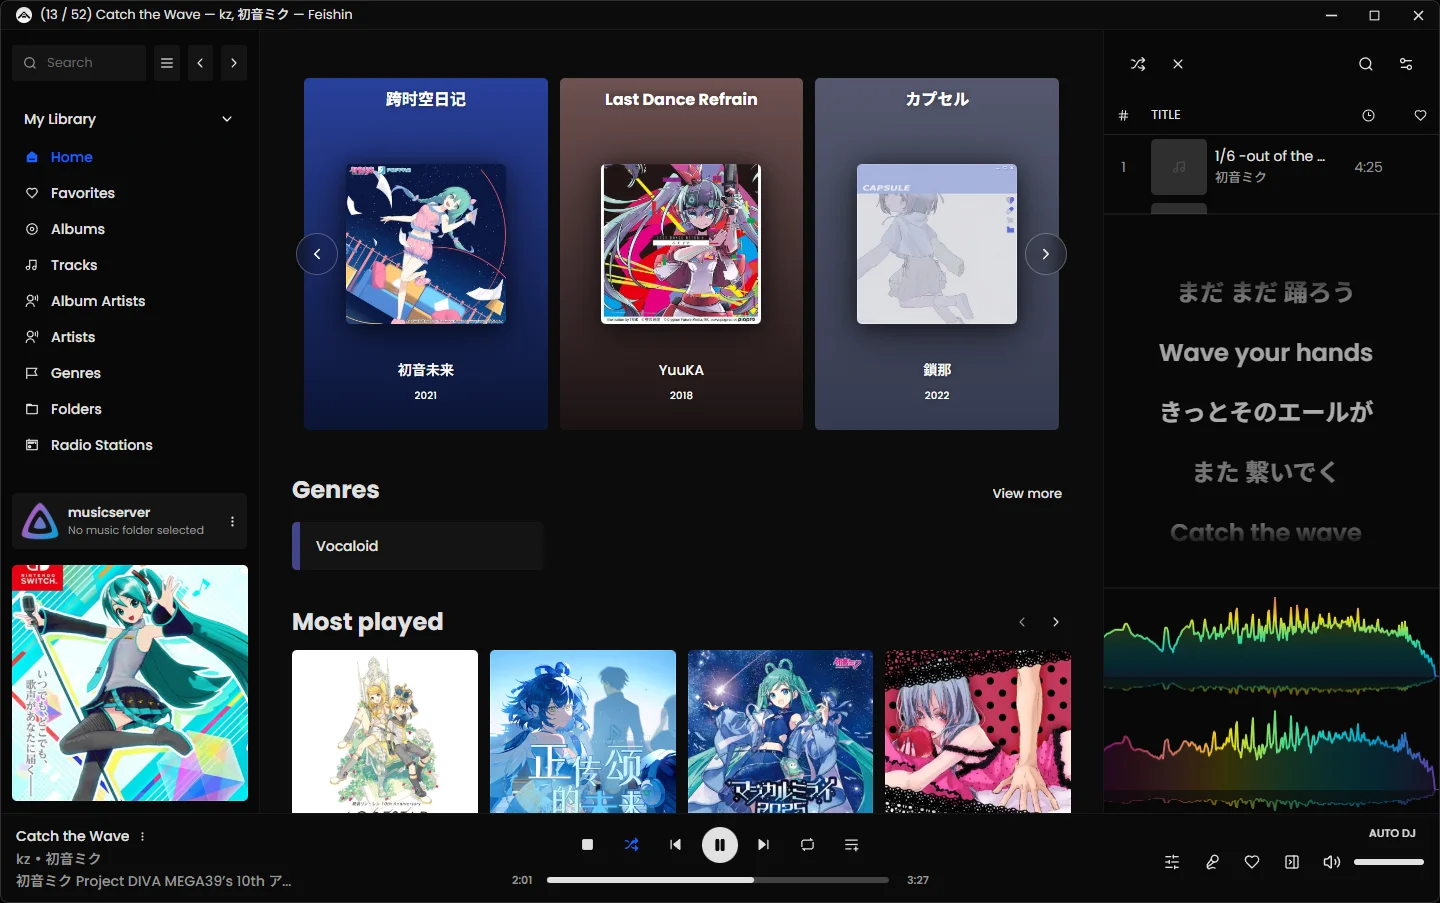Toggle repeat mode in the player bar

coord(807,845)
